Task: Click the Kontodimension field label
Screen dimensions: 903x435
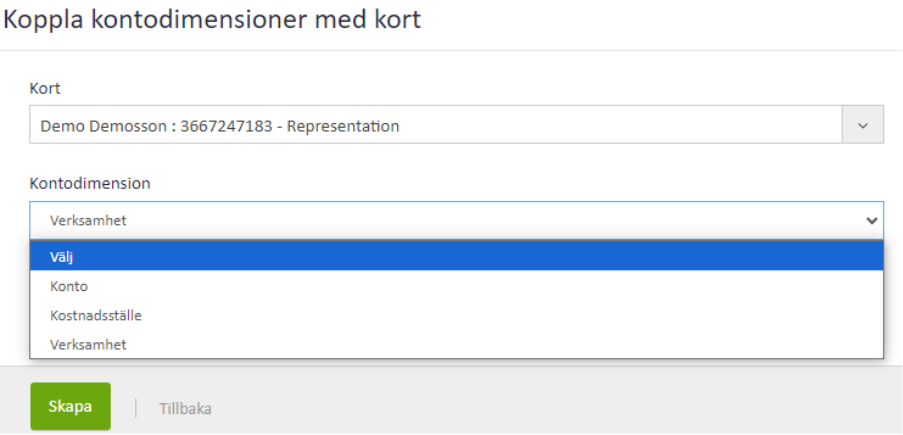Action: [x=90, y=183]
